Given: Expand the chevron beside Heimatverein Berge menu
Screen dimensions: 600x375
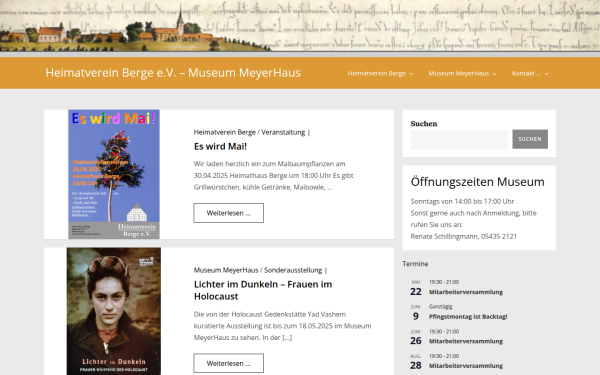Looking at the screenshot, I should [x=411, y=74].
